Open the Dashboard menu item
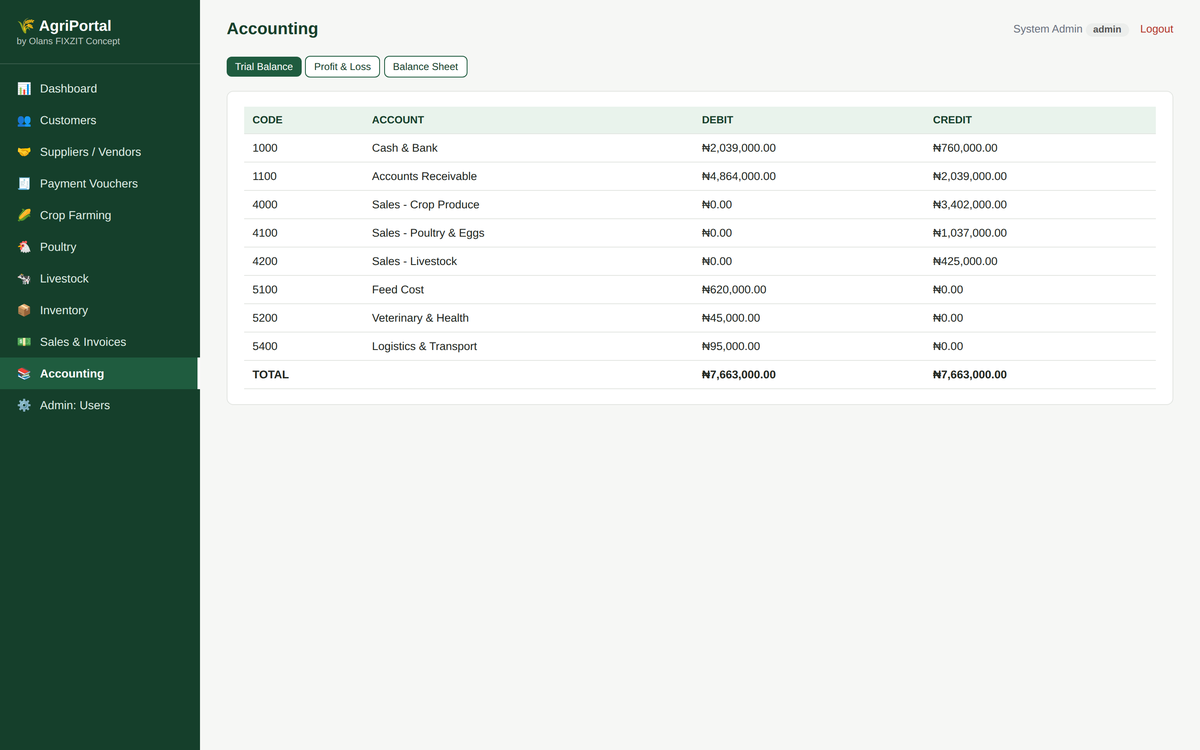 click(x=100, y=89)
